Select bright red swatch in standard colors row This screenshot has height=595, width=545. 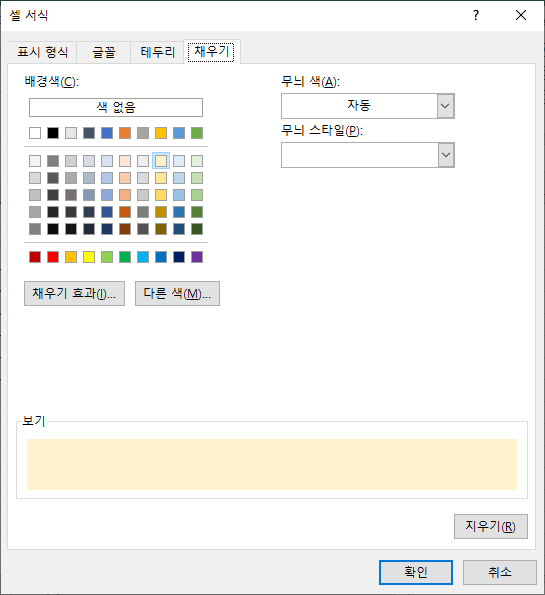tap(53, 257)
